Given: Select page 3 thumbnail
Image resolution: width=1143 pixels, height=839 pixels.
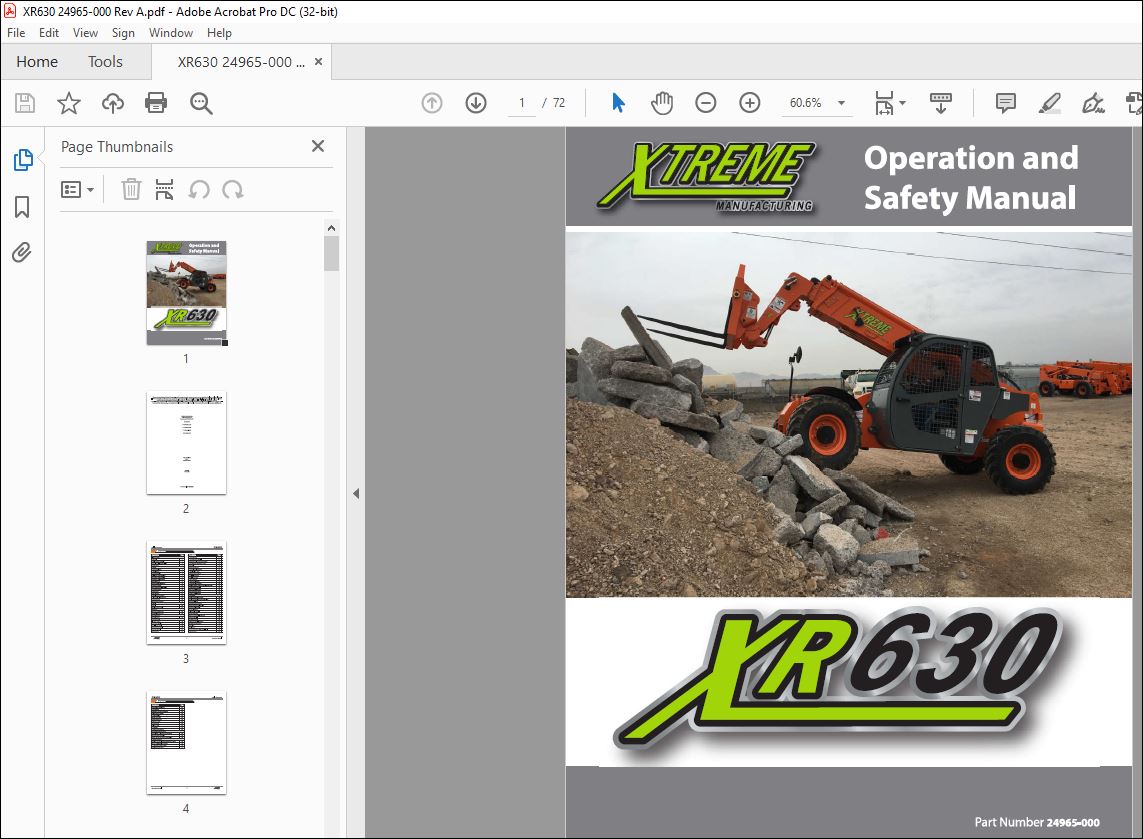Looking at the screenshot, I should pyautogui.click(x=187, y=593).
